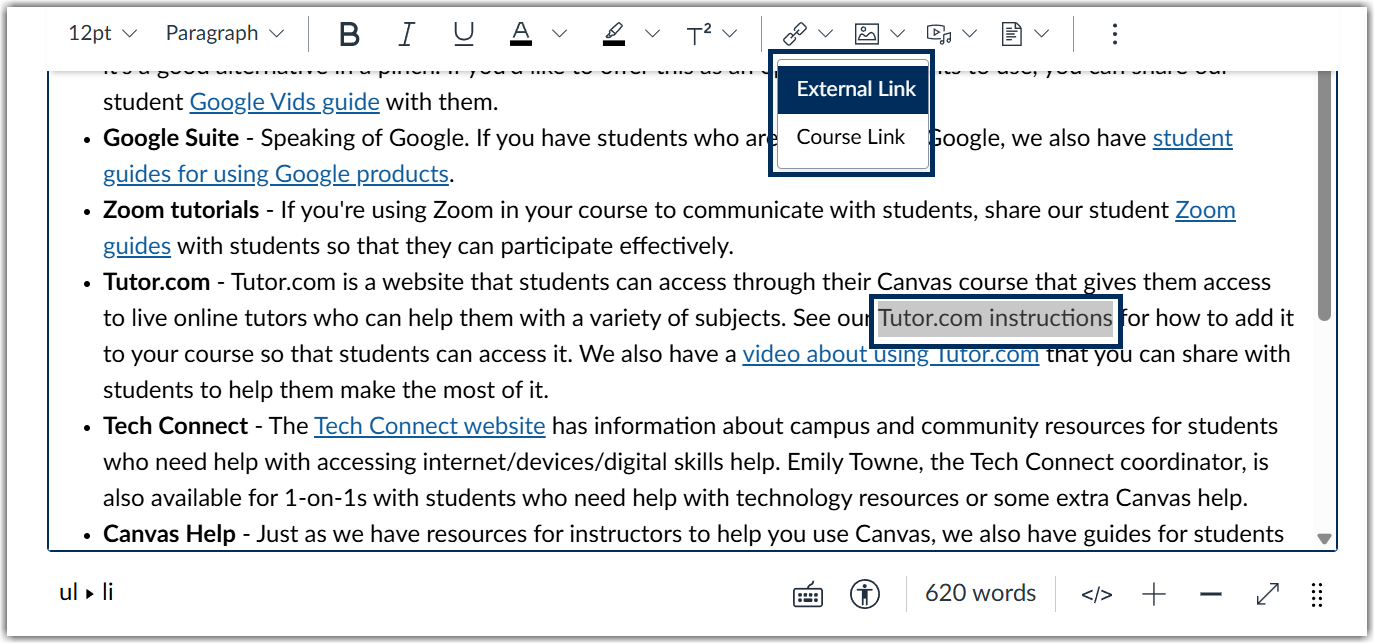Apply the background highlight color button
The height and width of the screenshot is (644, 1375).
click(x=614, y=34)
